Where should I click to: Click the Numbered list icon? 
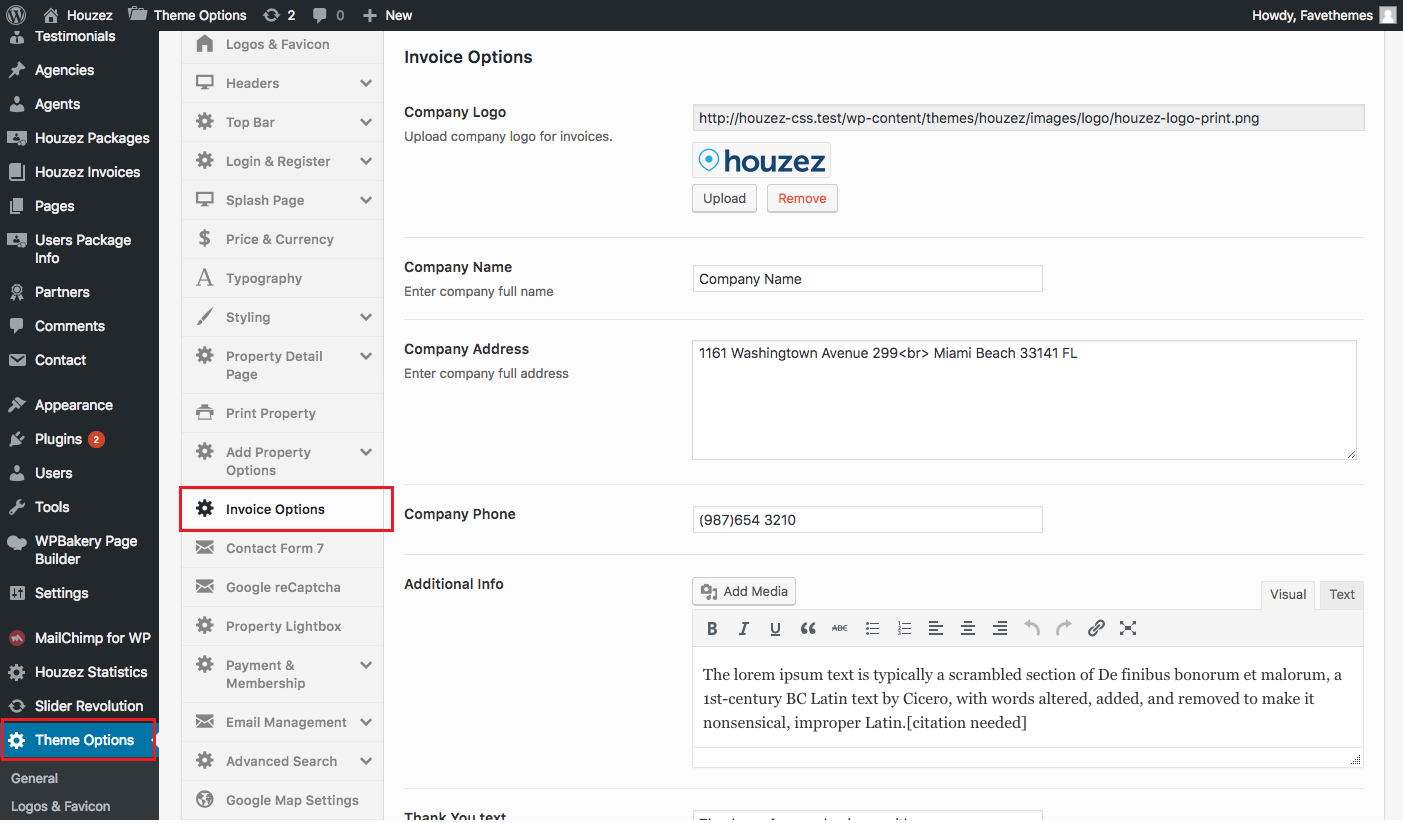tap(904, 628)
